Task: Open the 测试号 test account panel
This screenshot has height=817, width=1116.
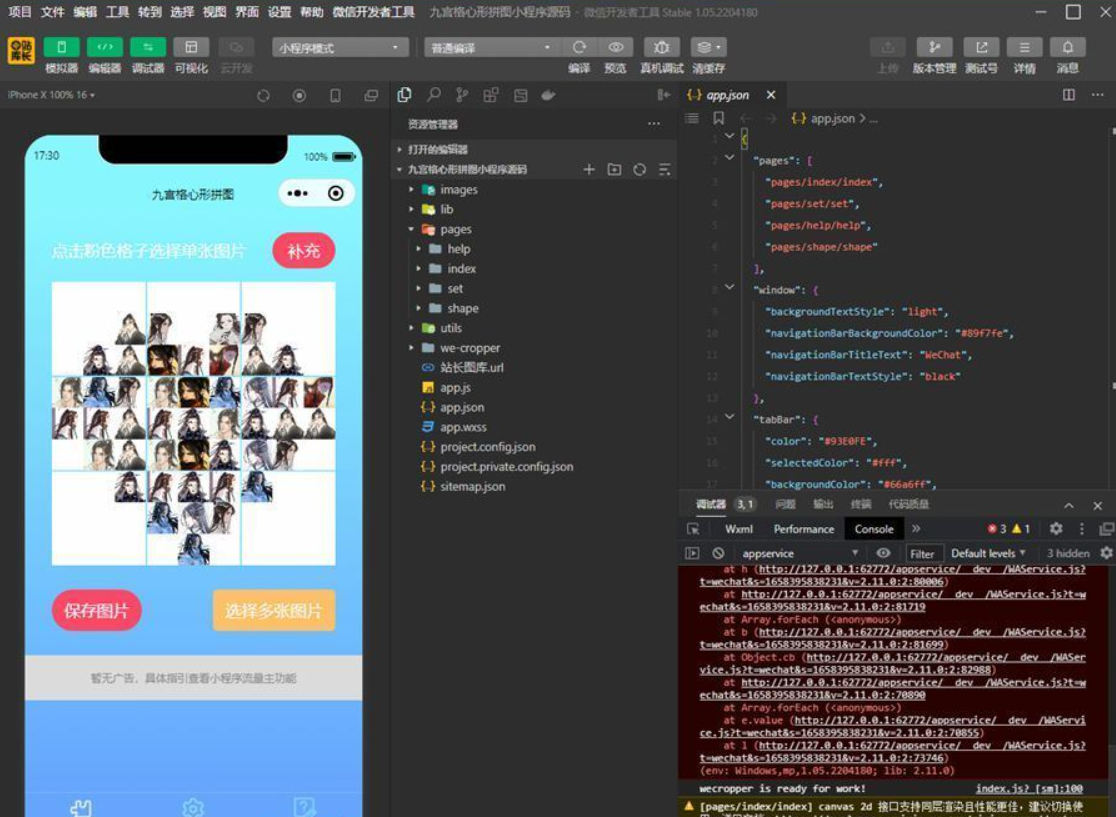Action: [x=981, y=47]
